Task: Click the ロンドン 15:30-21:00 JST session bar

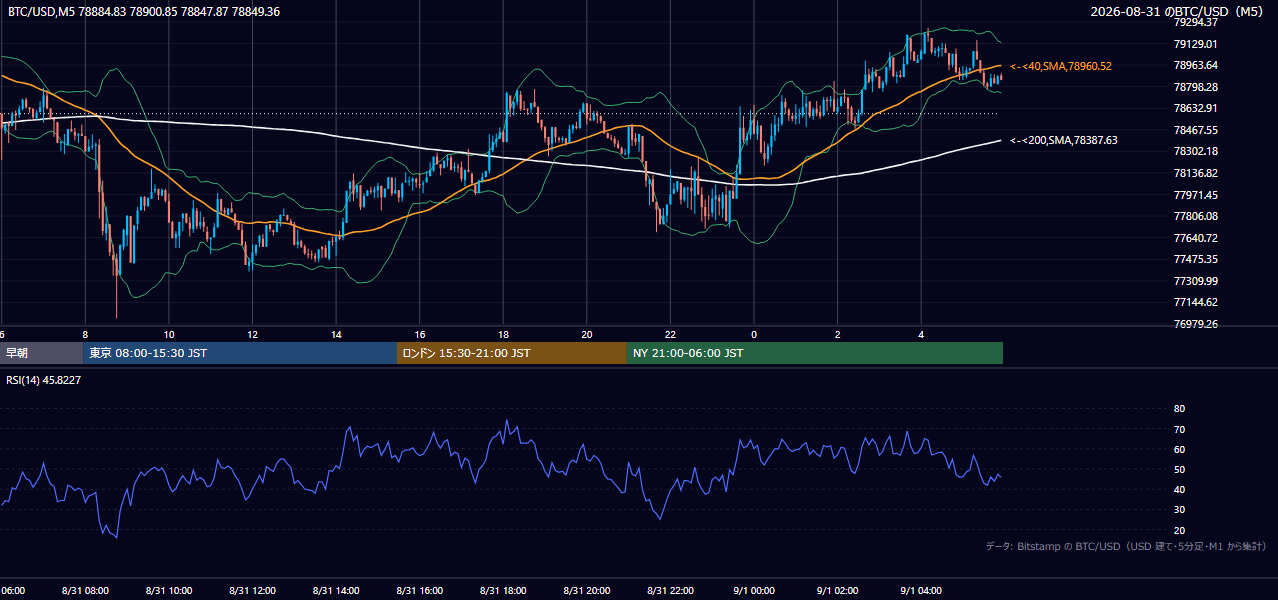Action: [512, 353]
